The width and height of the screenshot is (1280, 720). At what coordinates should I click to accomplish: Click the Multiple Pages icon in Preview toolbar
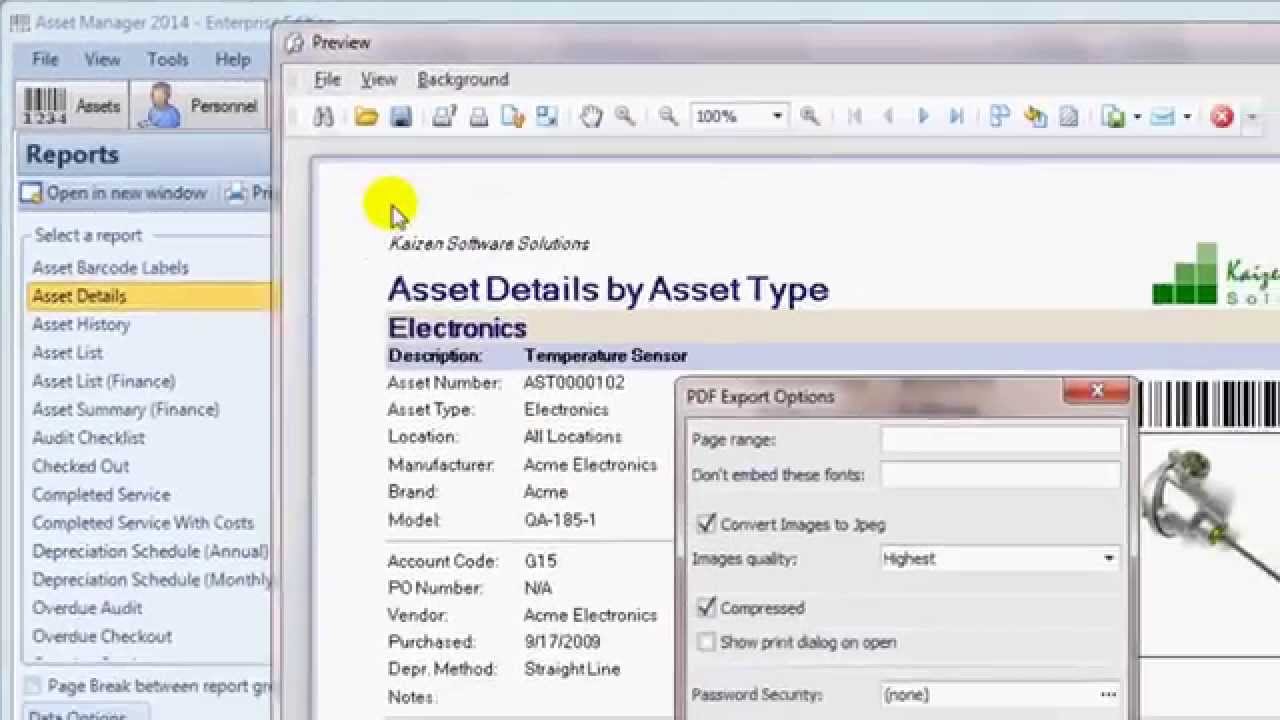[1000, 117]
